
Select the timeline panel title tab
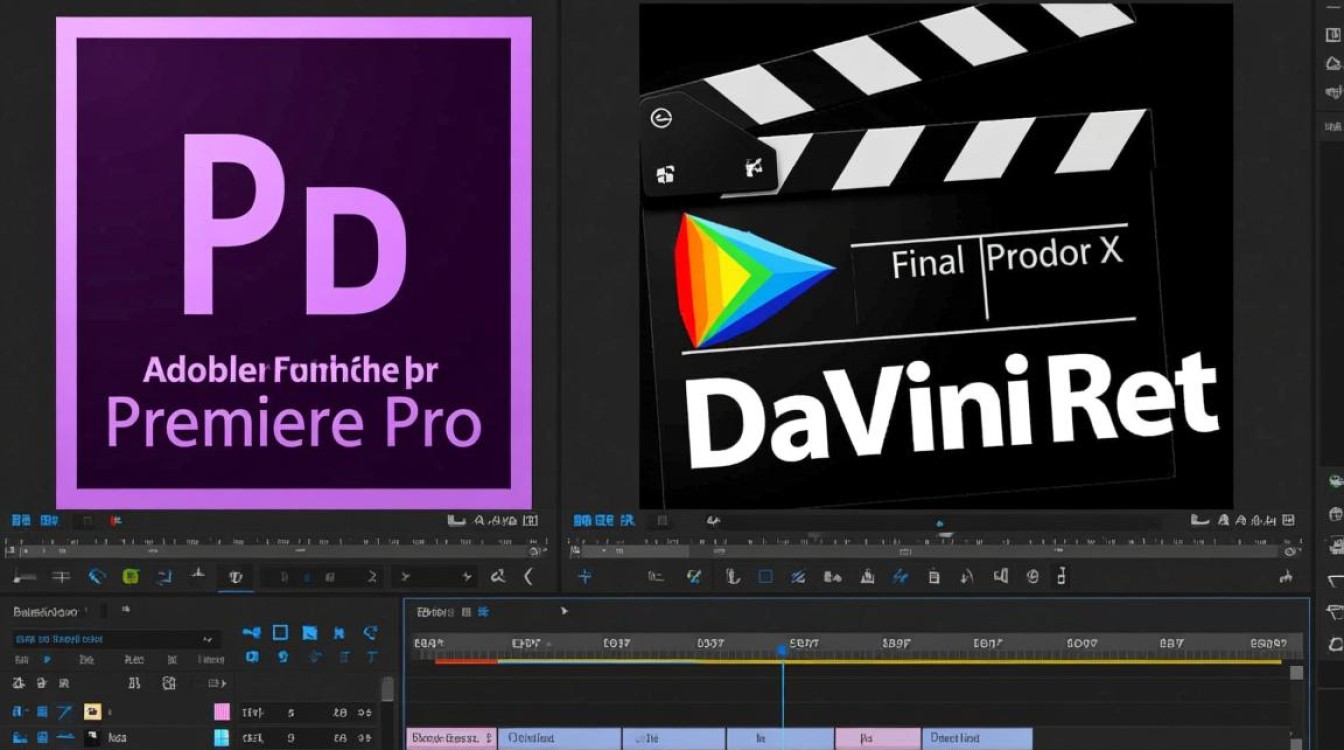[437, 611]
